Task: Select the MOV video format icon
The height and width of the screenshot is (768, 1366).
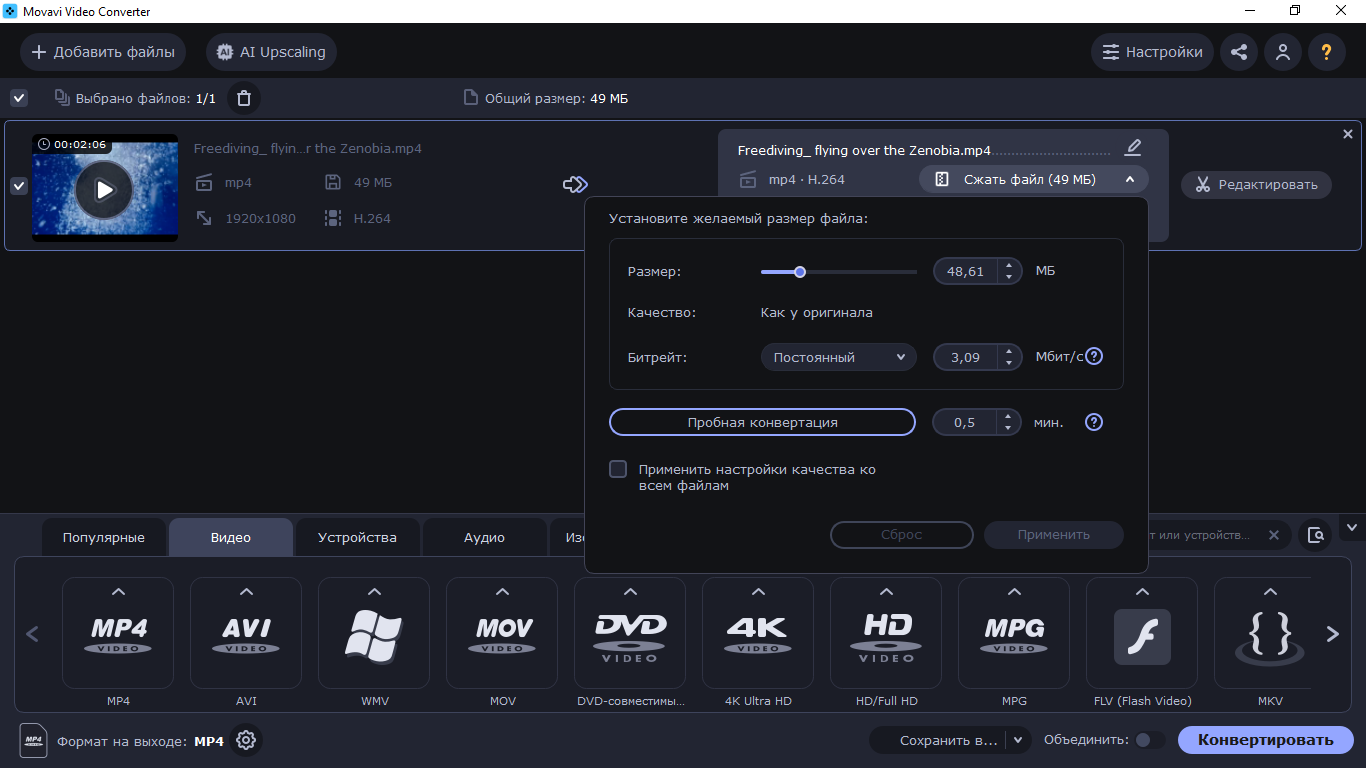Action: [502, 633]
